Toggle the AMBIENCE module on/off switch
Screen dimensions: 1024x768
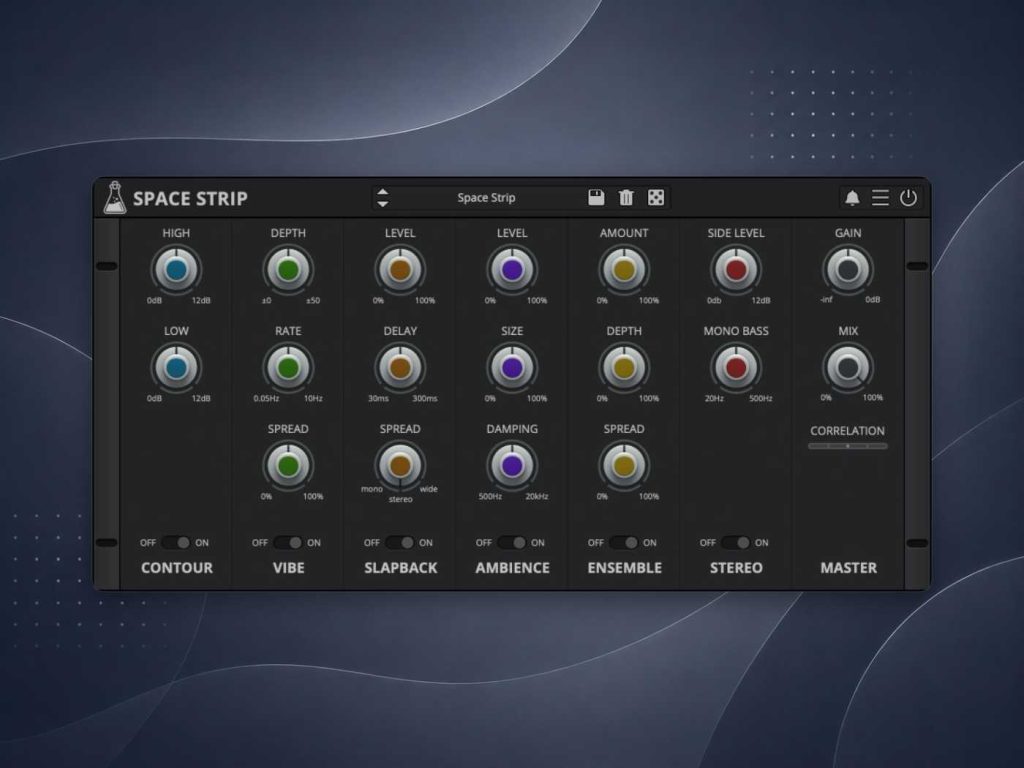pos(512,543)
